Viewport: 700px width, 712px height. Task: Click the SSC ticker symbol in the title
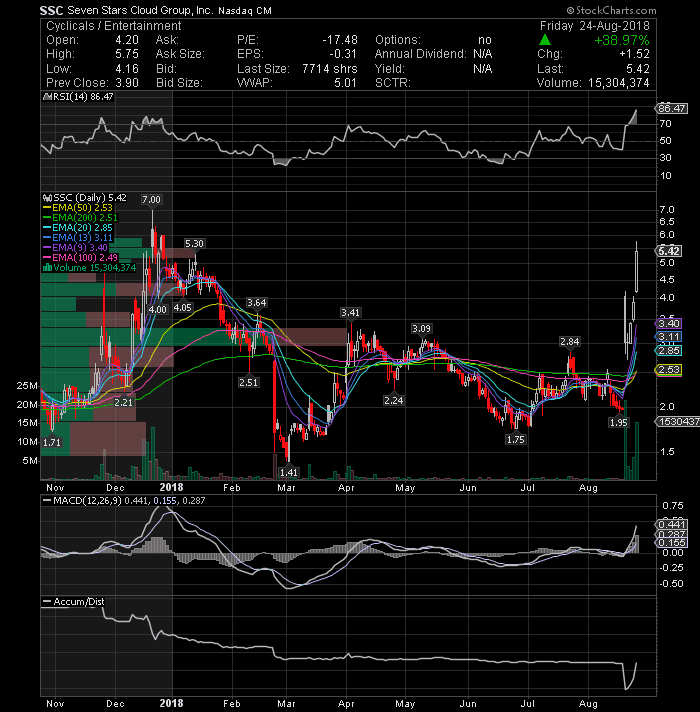click(51, 10)
